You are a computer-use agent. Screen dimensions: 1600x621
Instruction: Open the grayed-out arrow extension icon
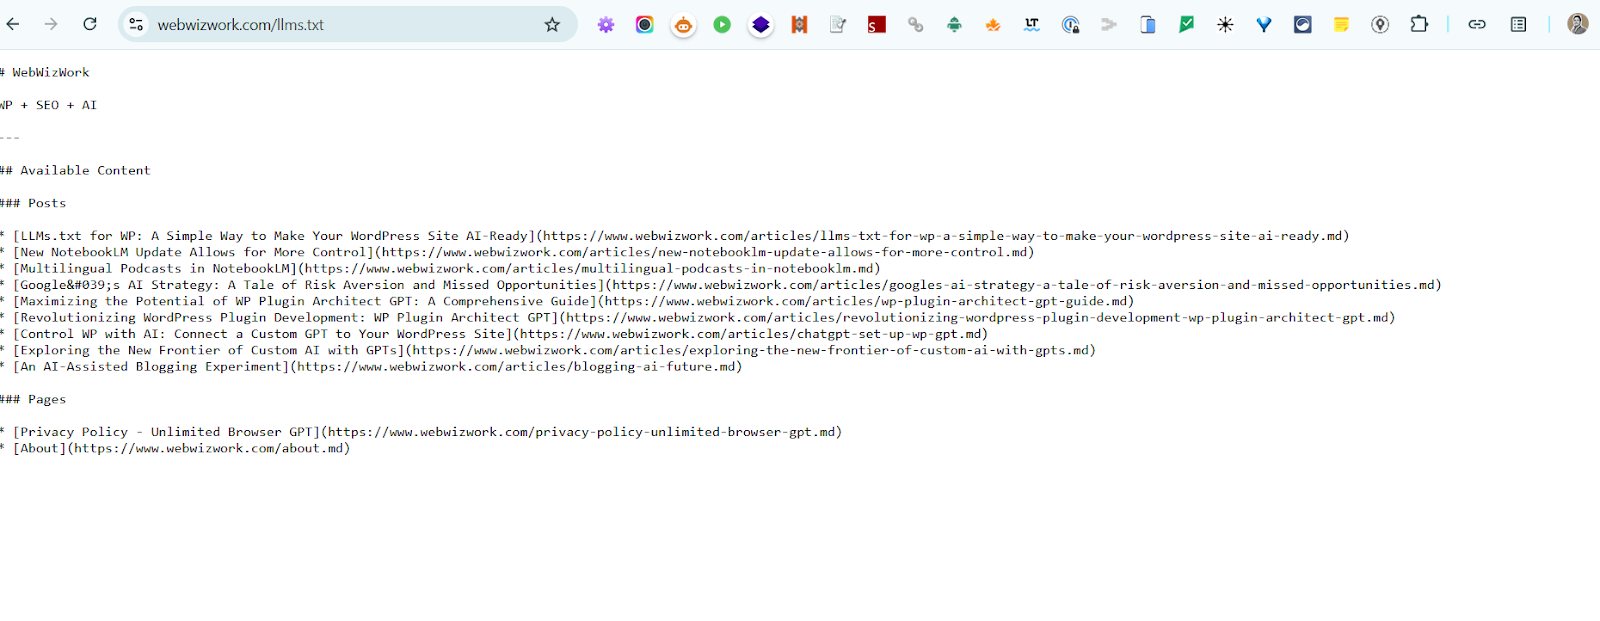(x=1109, y=25)
